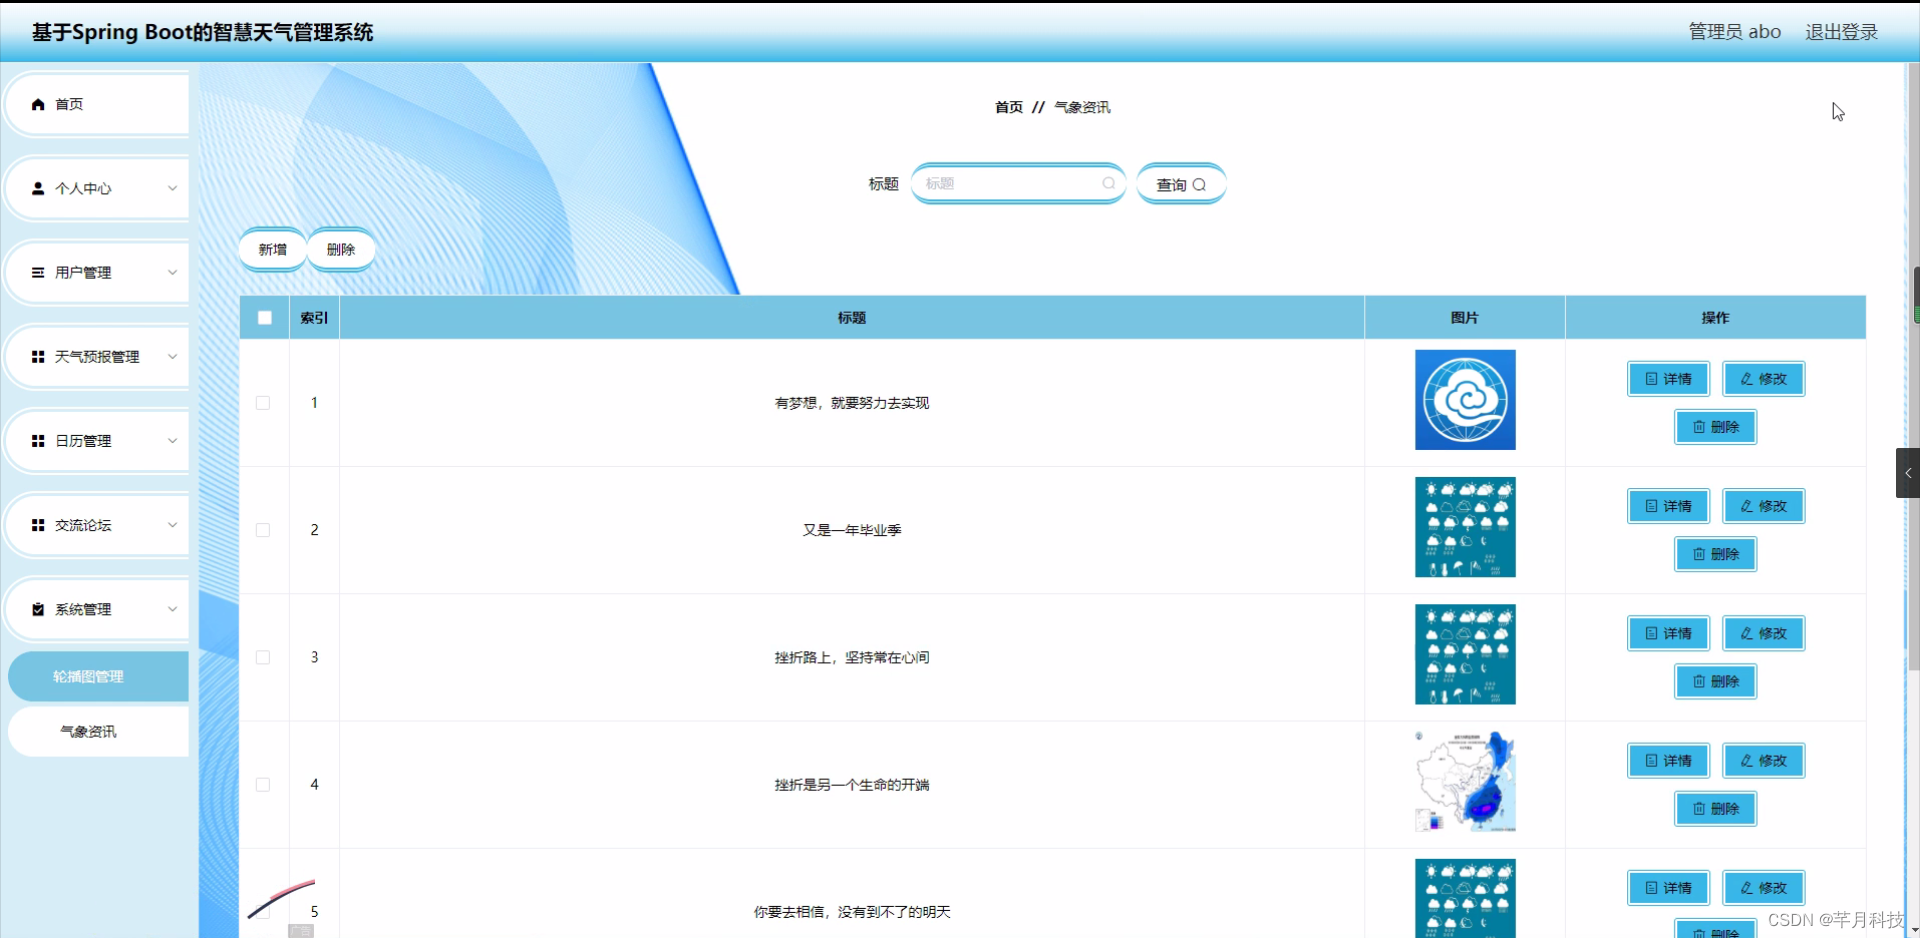
Task: Check the checkbox for row 4
Action: coord(263,785)
